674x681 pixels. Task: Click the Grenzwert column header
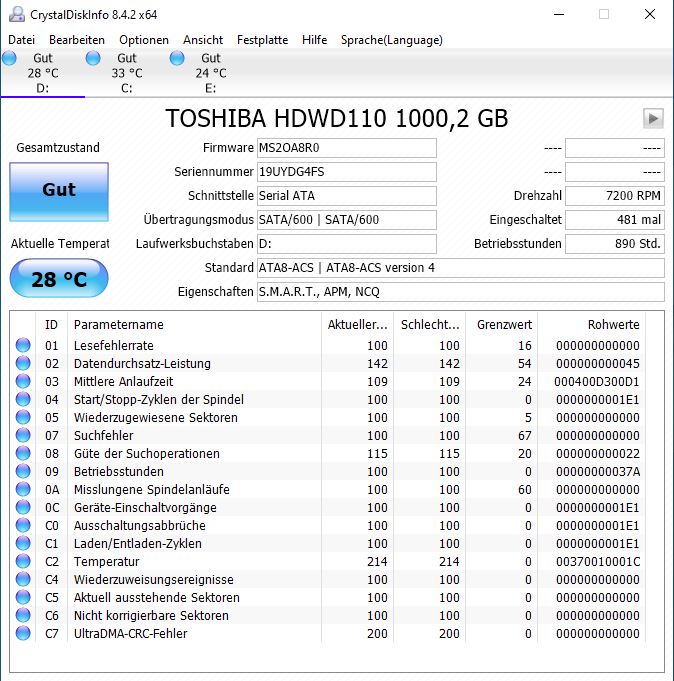coord(502,324)
